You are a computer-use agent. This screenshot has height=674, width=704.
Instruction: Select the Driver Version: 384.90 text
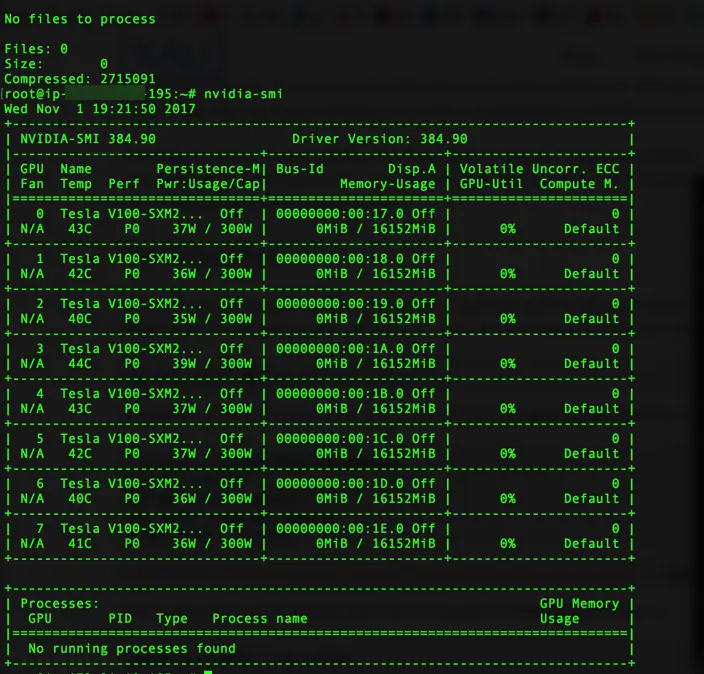[x=380, y=139]
